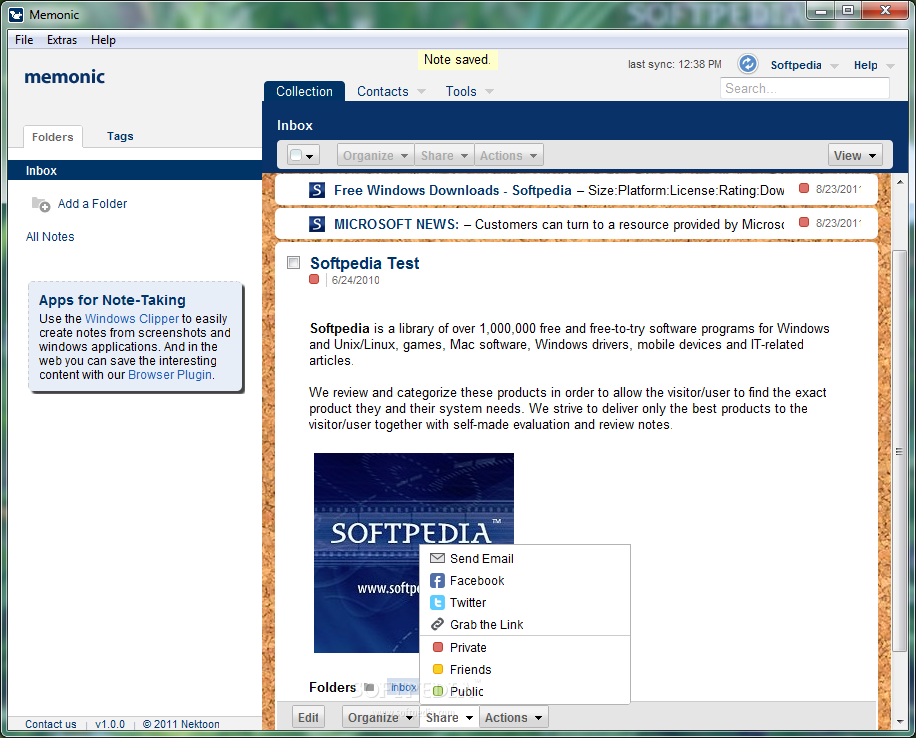Click the S icon on MICROSOFT NEWS note
This screenshot has height=738, width=916.
[x=317, y=224]
